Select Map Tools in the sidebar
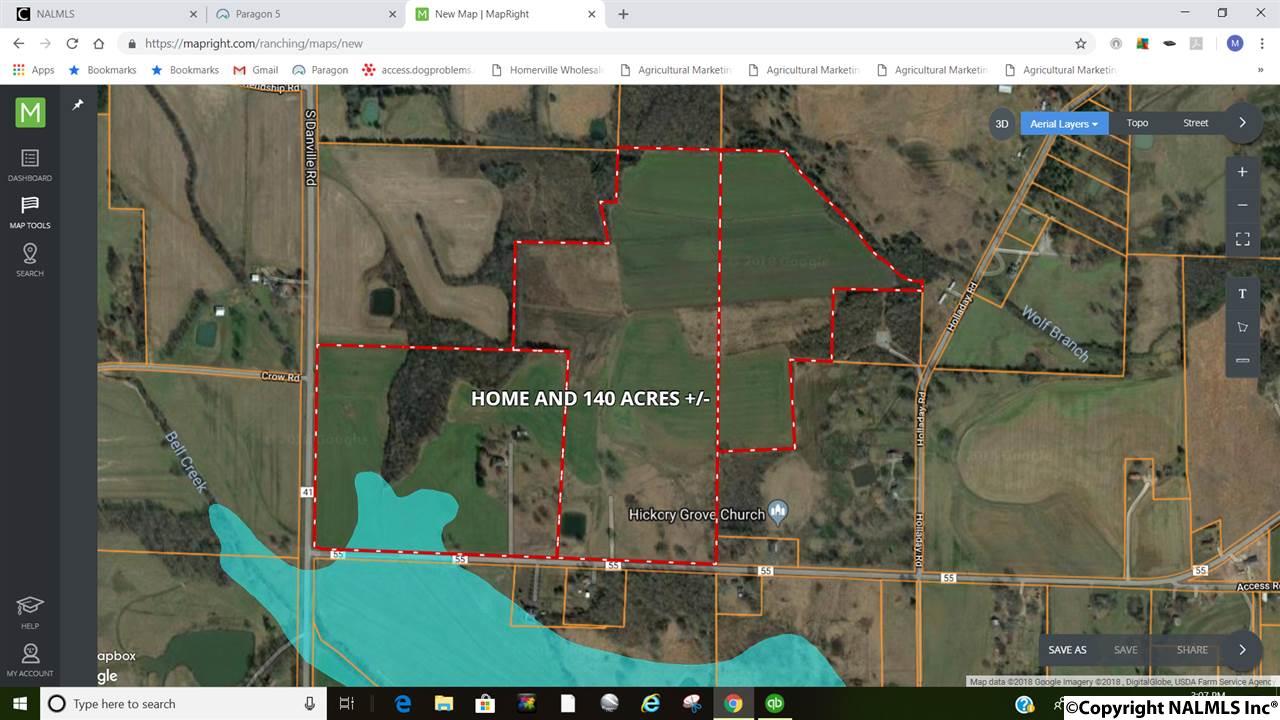The width and height of the screenshot is (1280, 720). pyautogui.click(x=30, y=212)
